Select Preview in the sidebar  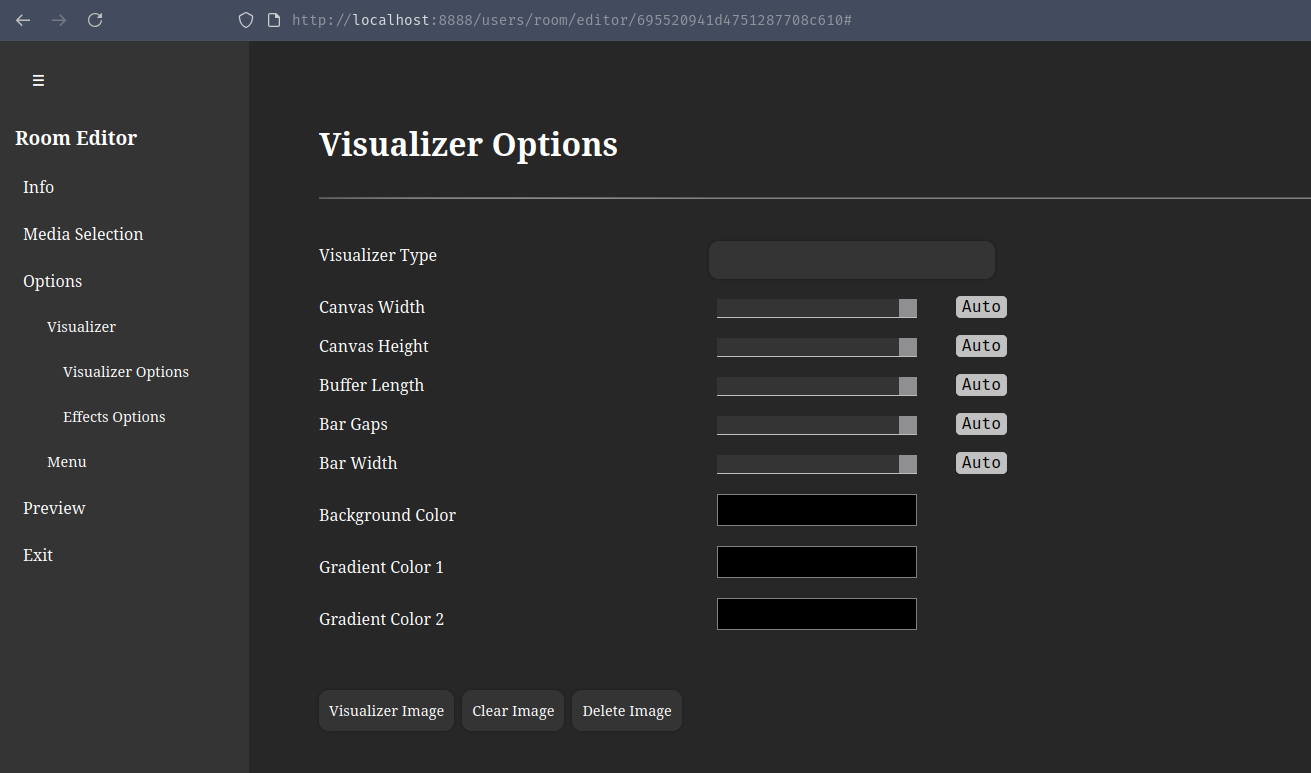click(x=54, y=508)
